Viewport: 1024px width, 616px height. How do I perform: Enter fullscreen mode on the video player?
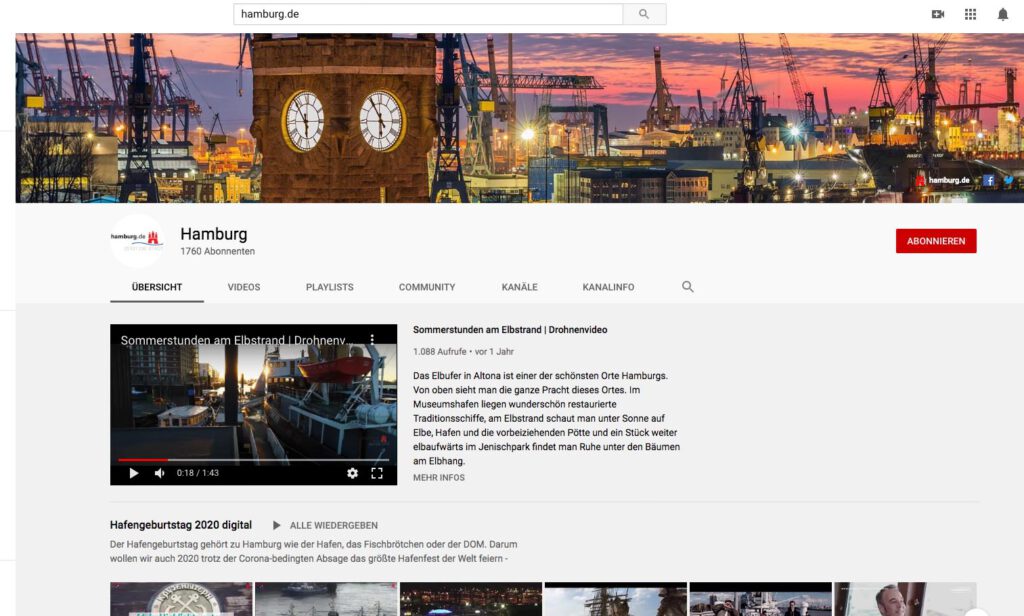click(377, 473)
